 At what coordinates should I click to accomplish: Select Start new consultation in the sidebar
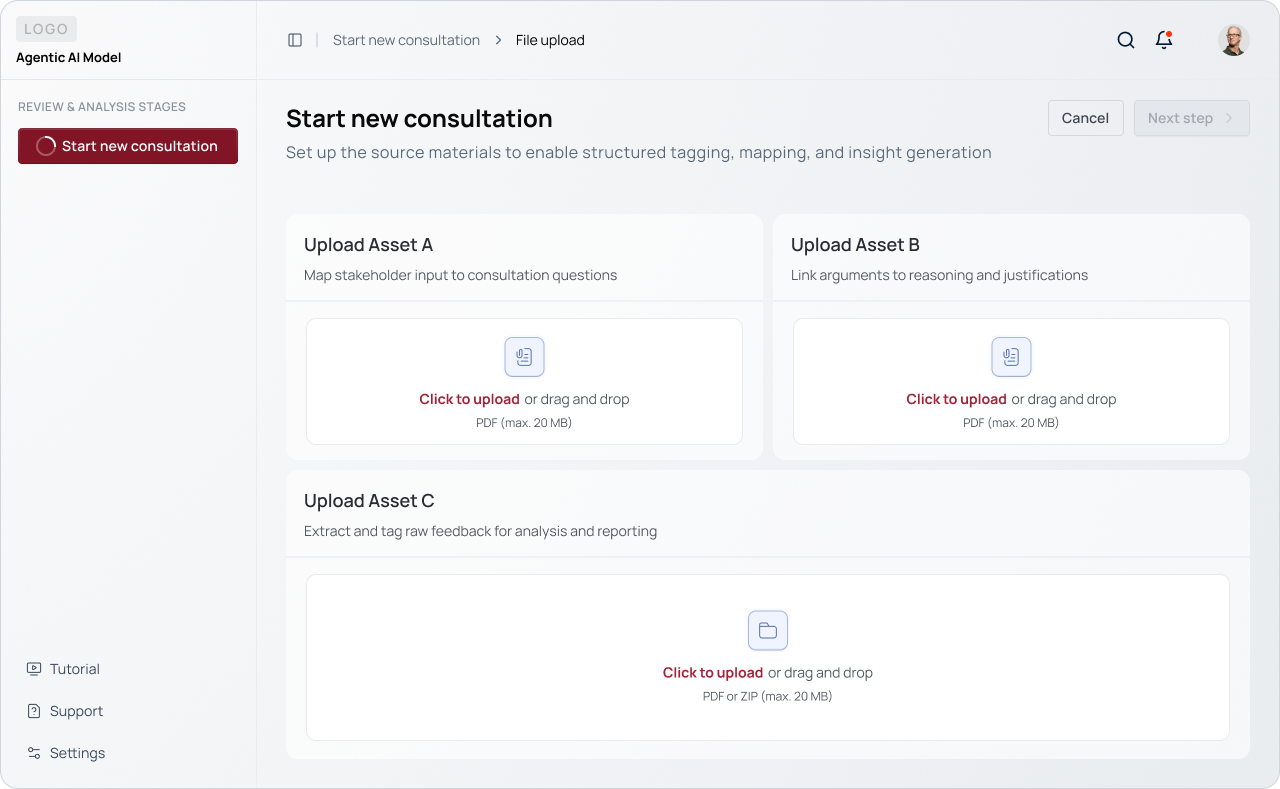click(x=128, y=146)
